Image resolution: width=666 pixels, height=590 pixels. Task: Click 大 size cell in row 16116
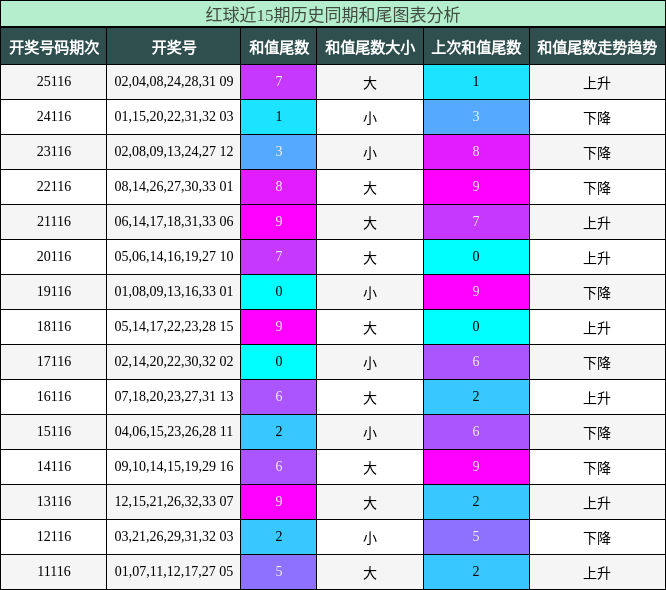click(370, 397)
